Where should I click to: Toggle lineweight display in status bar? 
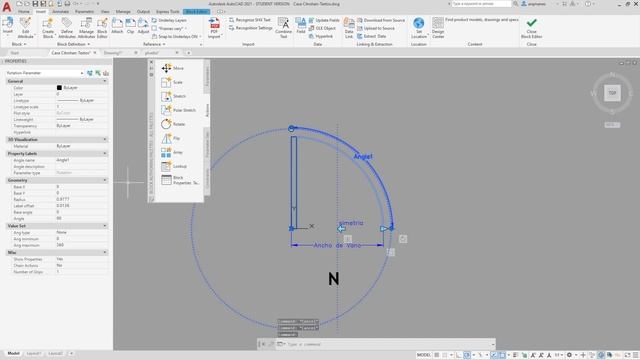coord(515,355)
